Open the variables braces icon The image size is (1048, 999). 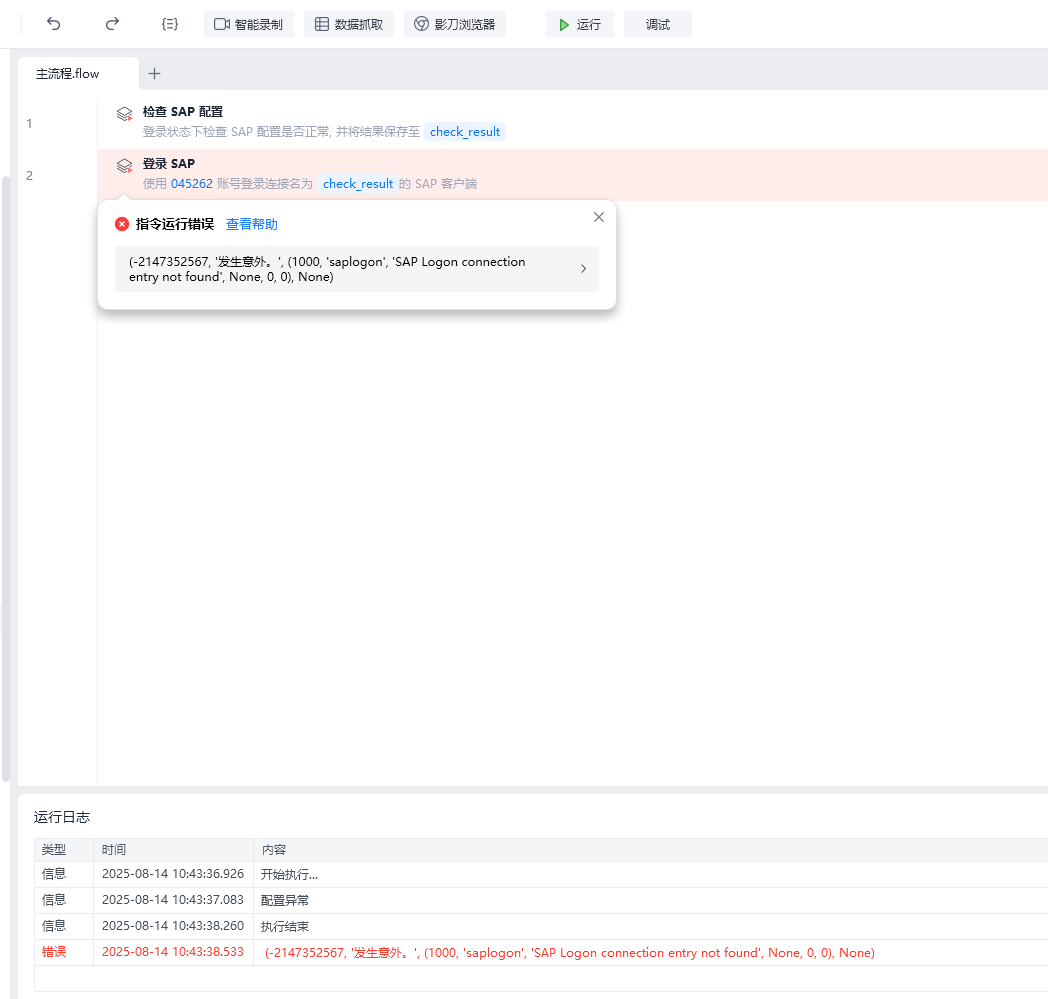pos(170,24)
